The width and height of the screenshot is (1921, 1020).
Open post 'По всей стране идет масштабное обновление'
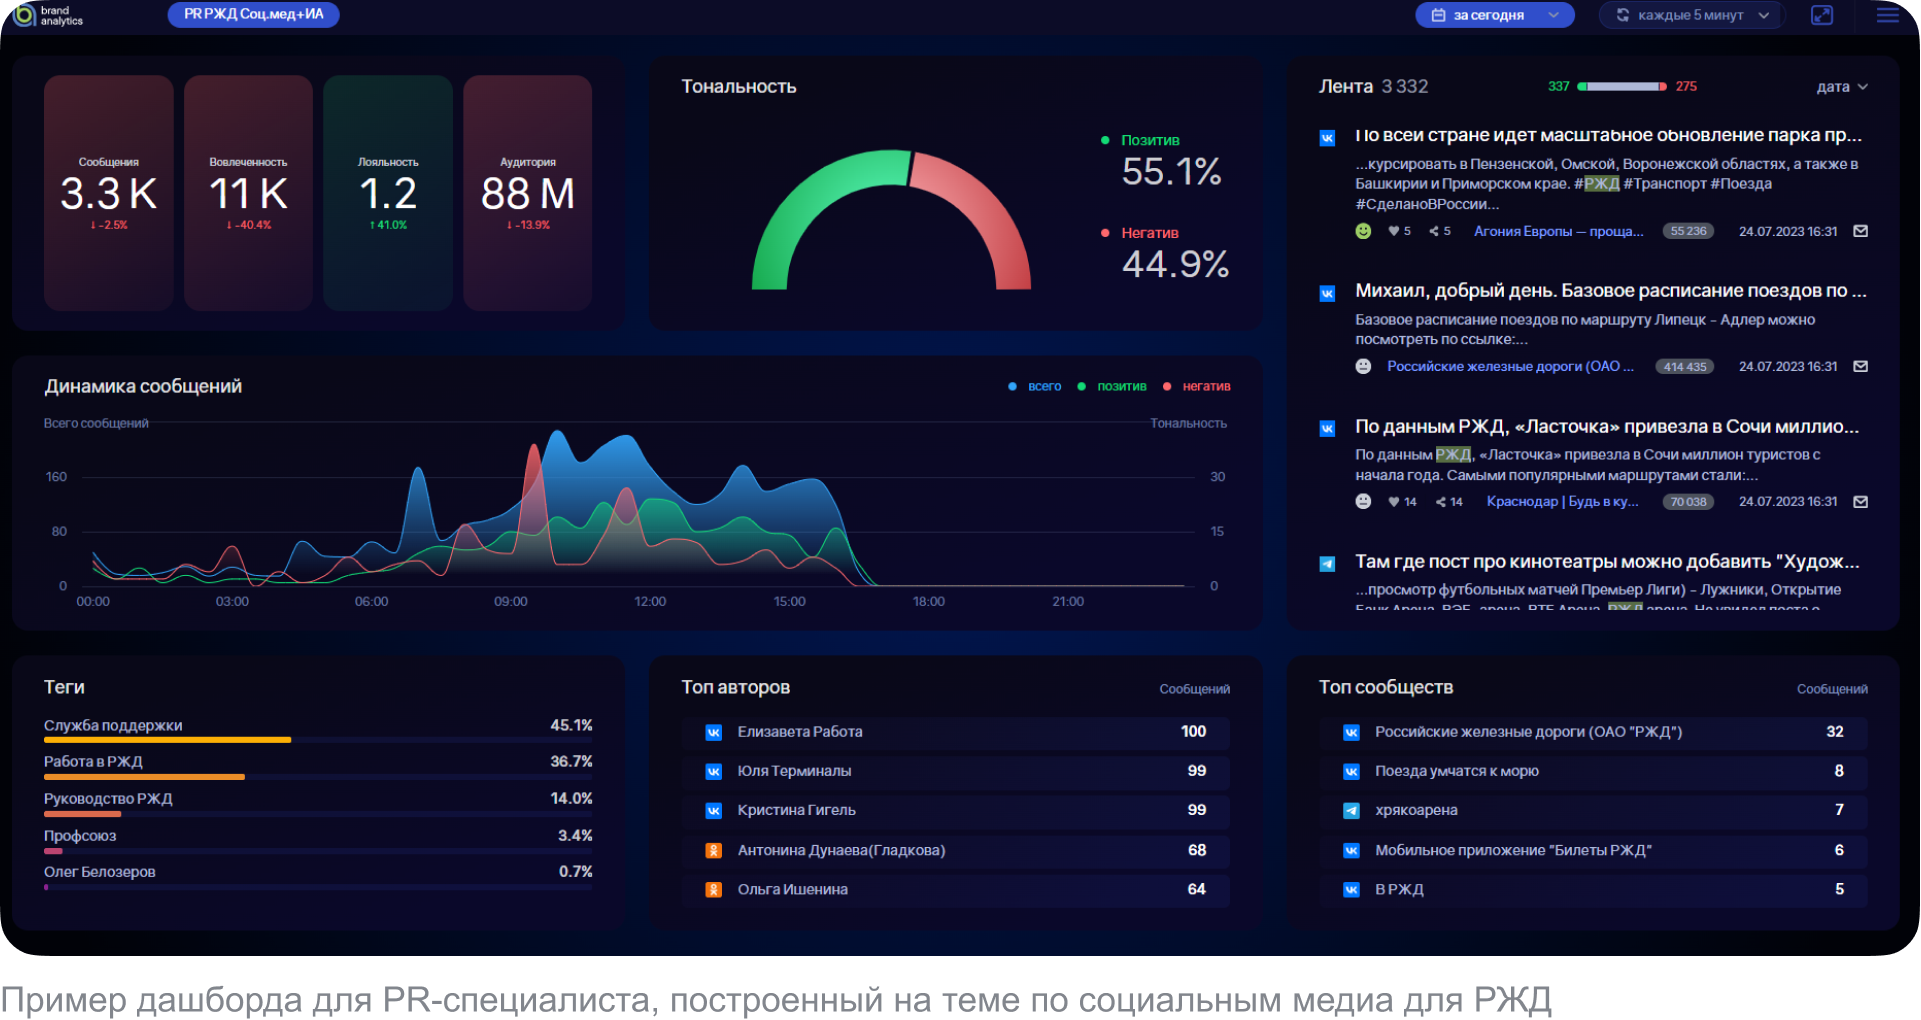[x=1608, y=135]
